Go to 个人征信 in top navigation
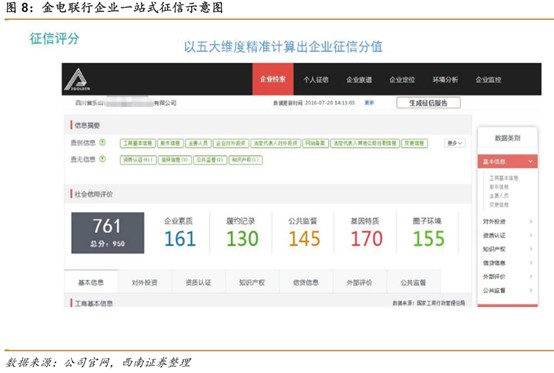The height and width of the screenshot is (373, 554). (x=316, y=80)
